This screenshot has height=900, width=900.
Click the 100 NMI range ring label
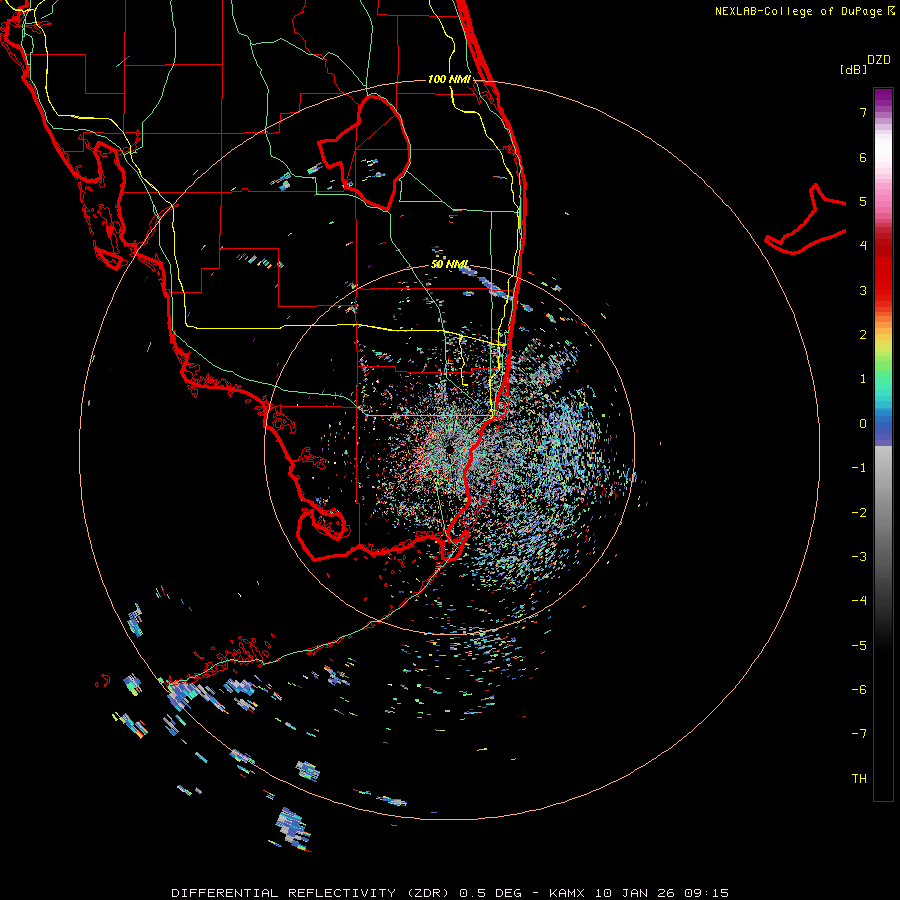click(449, 79)
